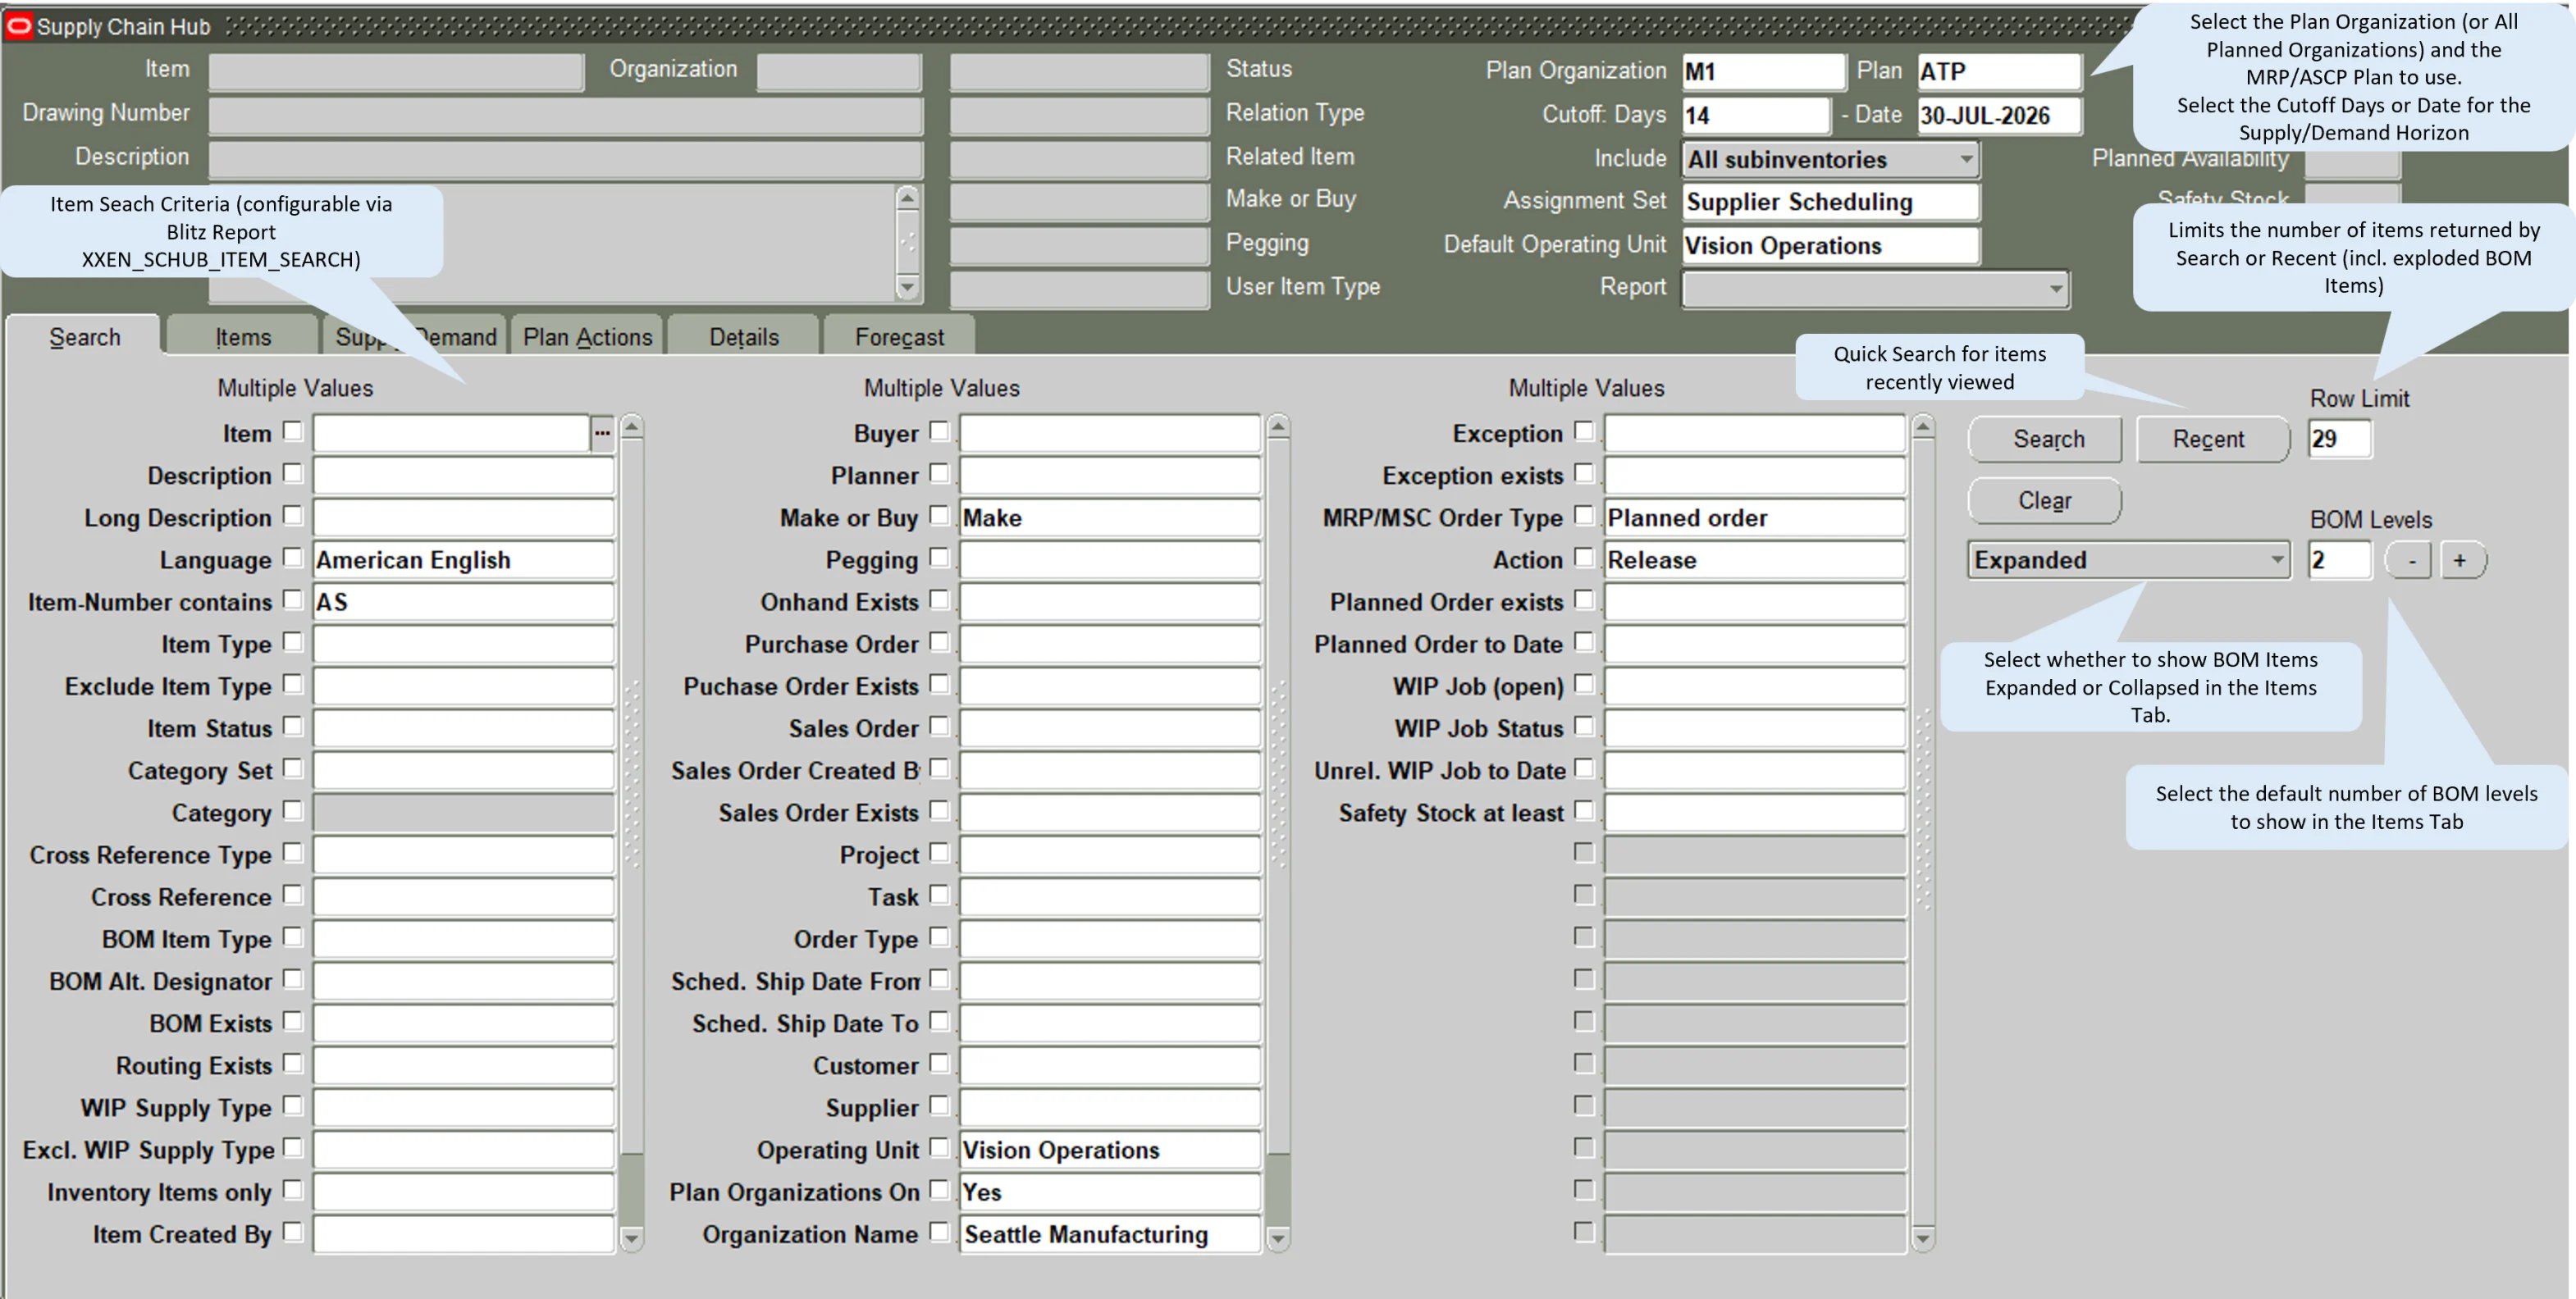The width and height of the screenshot is (2576, 1299).
Task: Toggle the Make or Buy criteria checkbox
Action: coord(938,515)
